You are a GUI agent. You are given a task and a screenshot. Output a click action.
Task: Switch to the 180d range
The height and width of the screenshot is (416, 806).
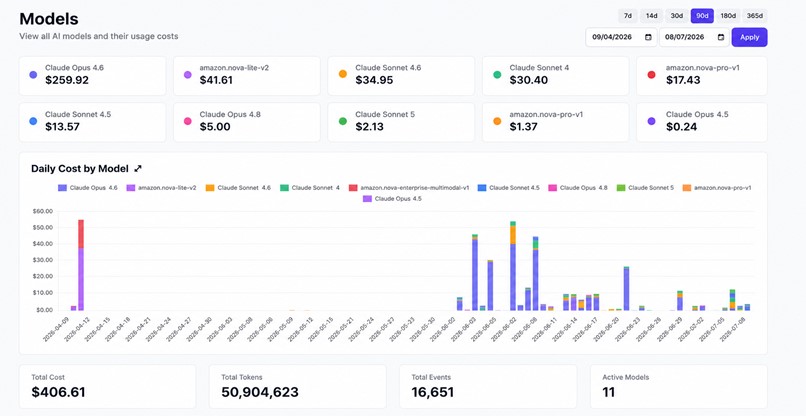click(728, 16)
